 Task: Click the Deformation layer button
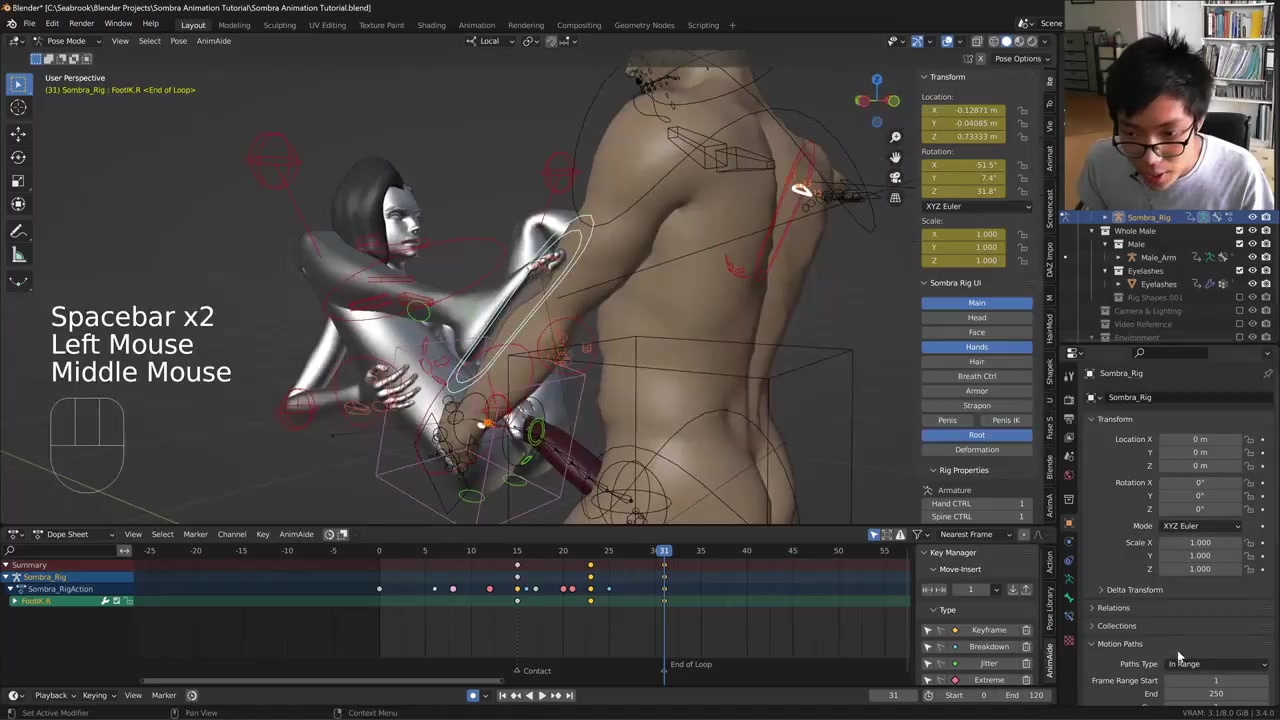point(976,450)
